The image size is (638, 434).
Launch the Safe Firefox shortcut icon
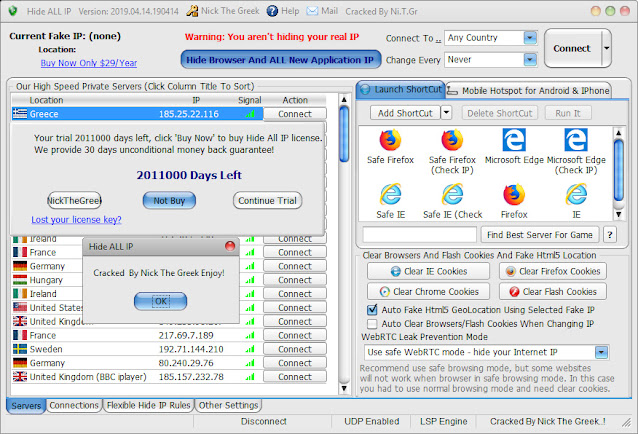pyautogui.click(x=390, y=140)
